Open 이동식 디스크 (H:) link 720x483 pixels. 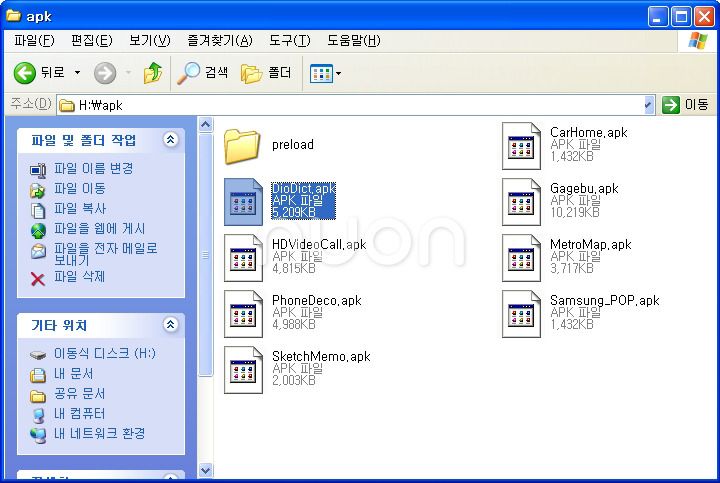(x=105, y=354)
